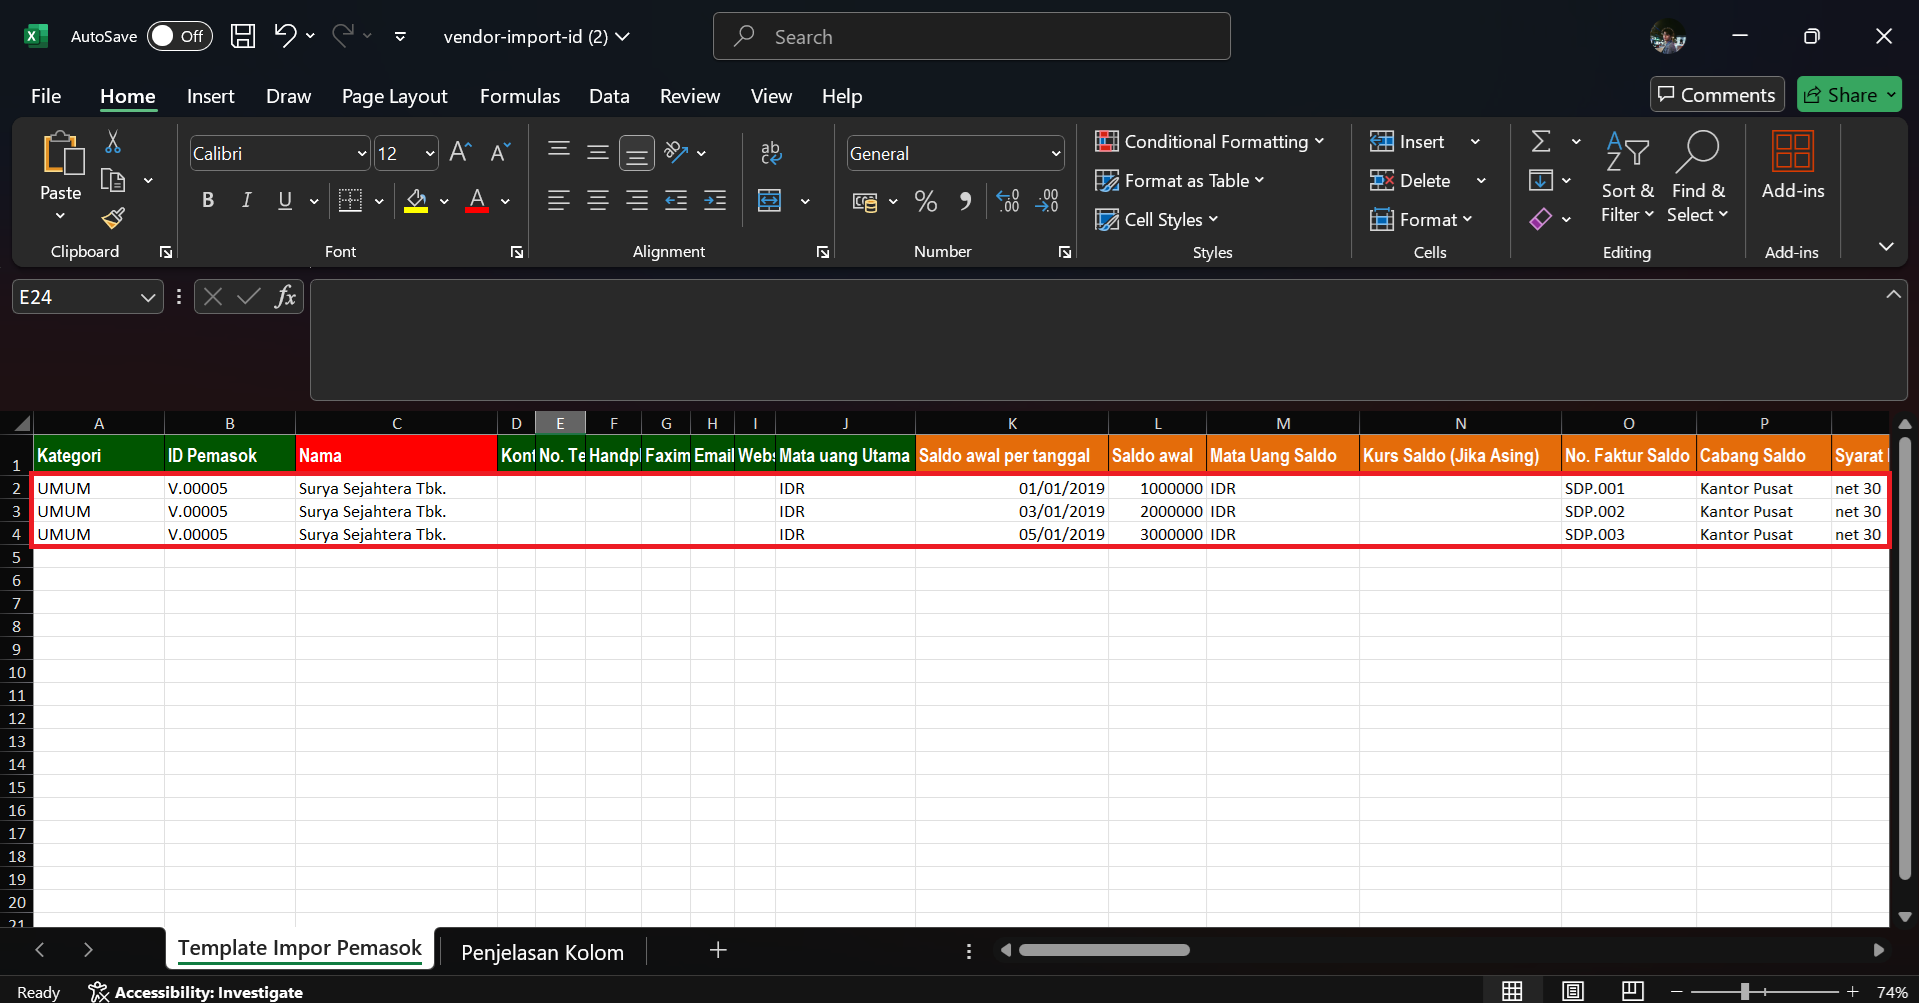Click the Percent Style icon
The image size is (1919, 1003).
(926, 201)
